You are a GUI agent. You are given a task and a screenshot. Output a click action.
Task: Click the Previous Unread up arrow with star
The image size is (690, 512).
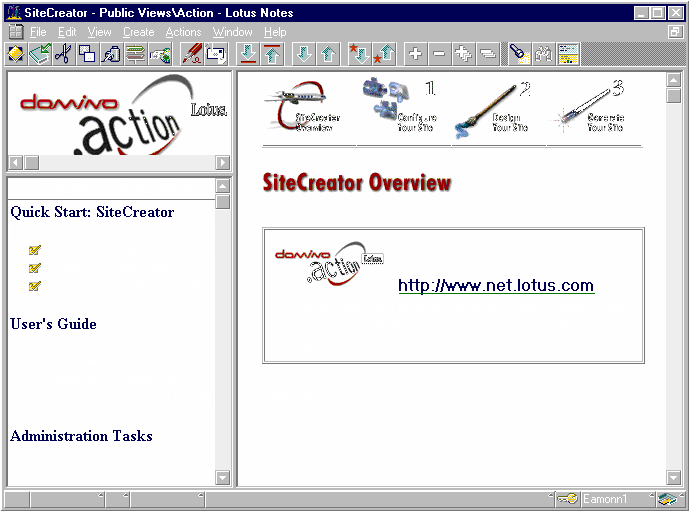coord(384,54)
